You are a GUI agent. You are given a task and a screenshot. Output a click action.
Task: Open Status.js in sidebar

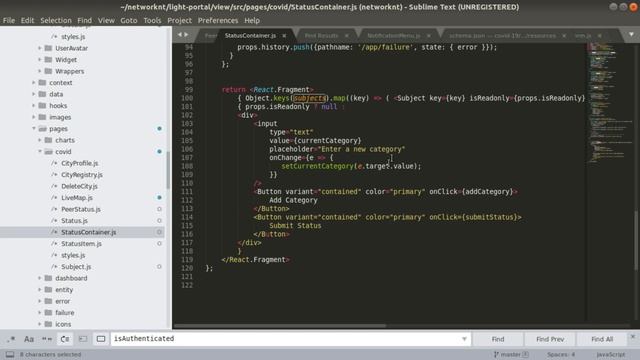[x=74, y=220]
